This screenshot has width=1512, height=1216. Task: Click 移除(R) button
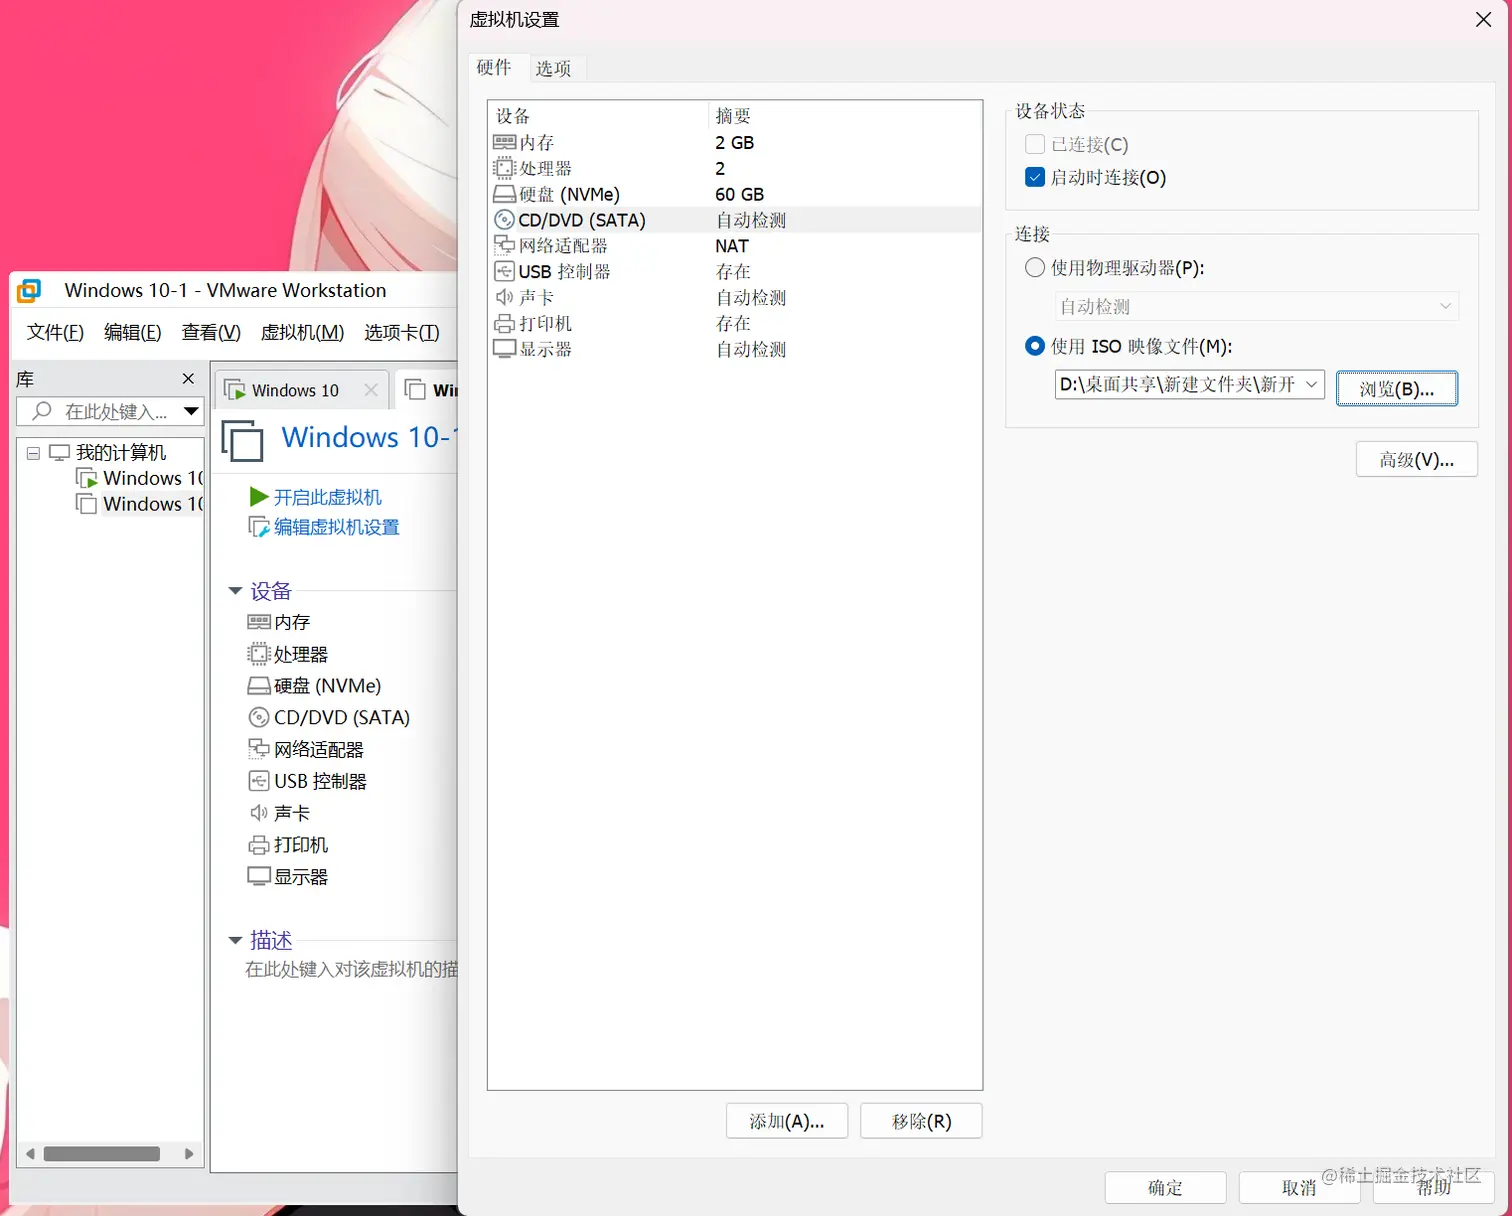coord(921,1121)
